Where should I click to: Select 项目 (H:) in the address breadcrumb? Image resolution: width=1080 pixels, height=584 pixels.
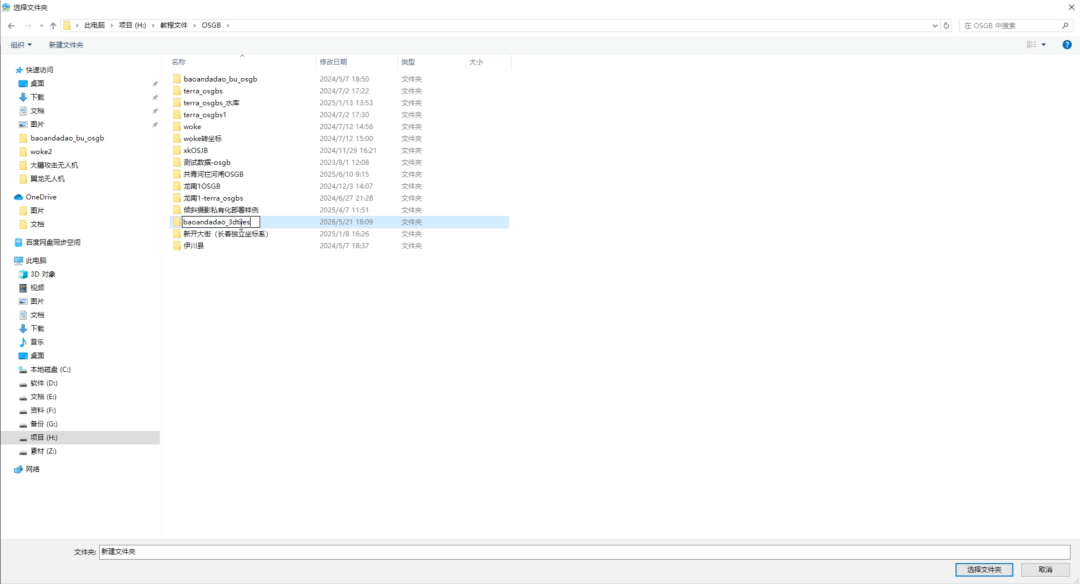(132, 25)
